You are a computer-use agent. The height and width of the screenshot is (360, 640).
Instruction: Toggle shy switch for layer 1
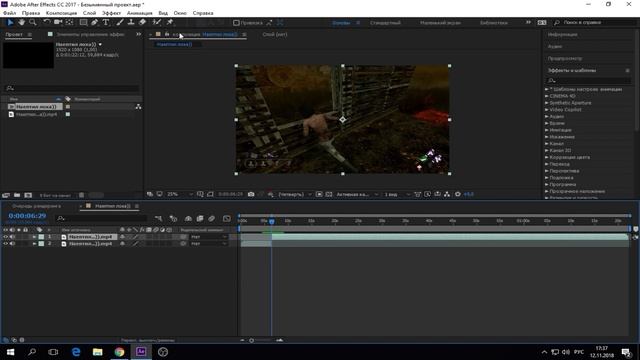(122, 237)
